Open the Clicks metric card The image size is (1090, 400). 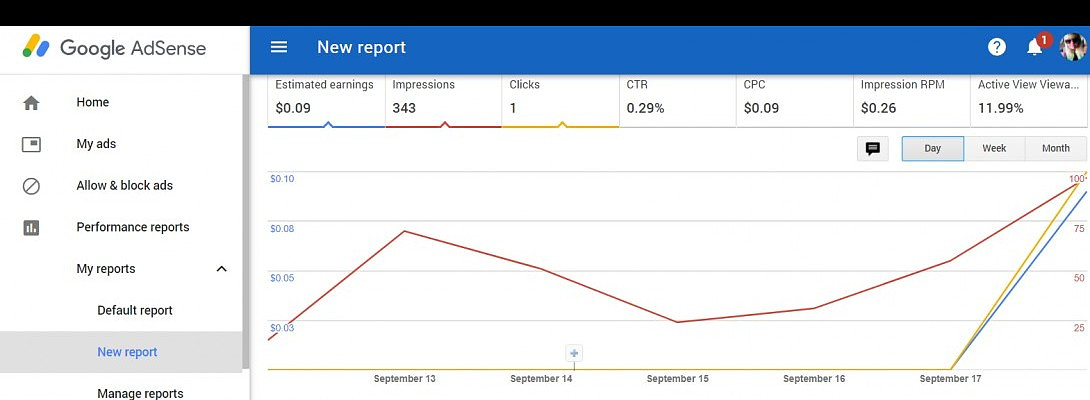tap(560, 98)
